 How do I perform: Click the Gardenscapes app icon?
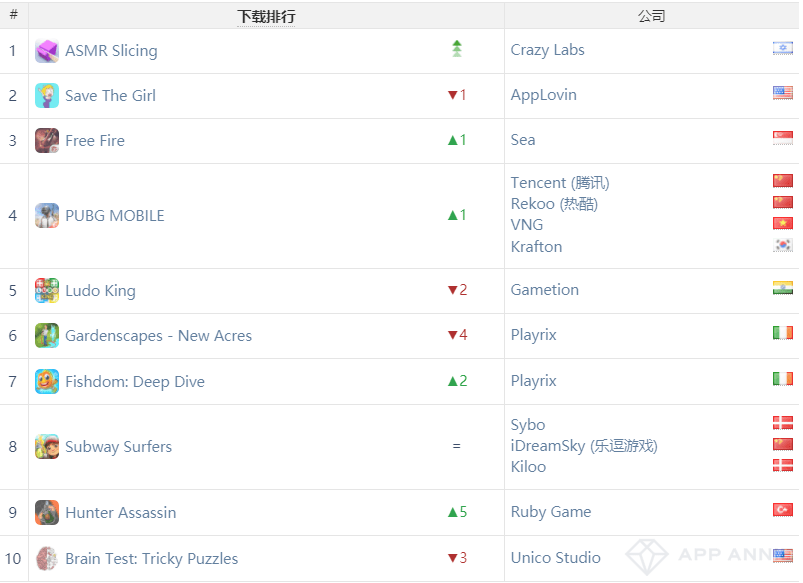pos(47,336)
